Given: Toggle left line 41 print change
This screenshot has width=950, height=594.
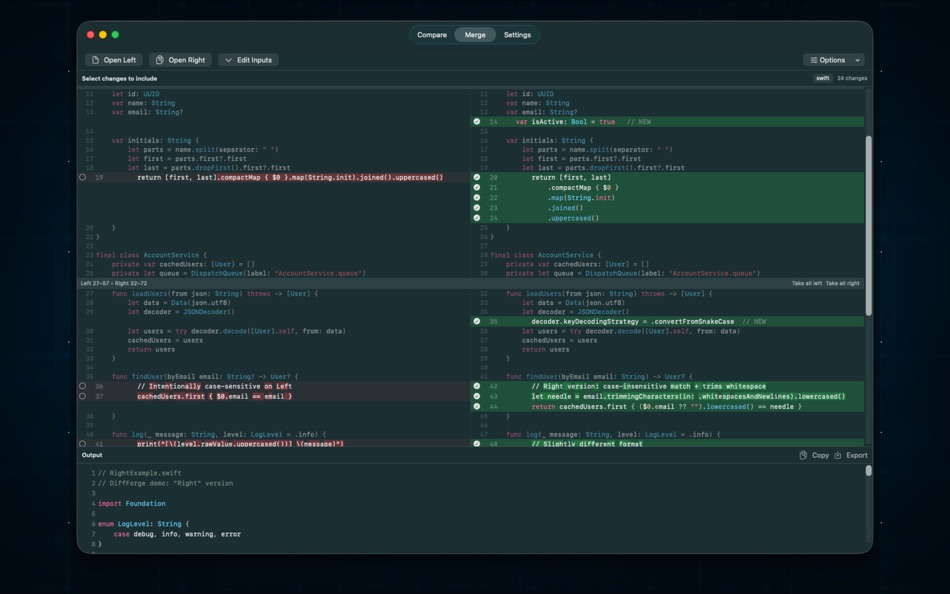Looking at the screenshot, I should click(x=82, y=444).
